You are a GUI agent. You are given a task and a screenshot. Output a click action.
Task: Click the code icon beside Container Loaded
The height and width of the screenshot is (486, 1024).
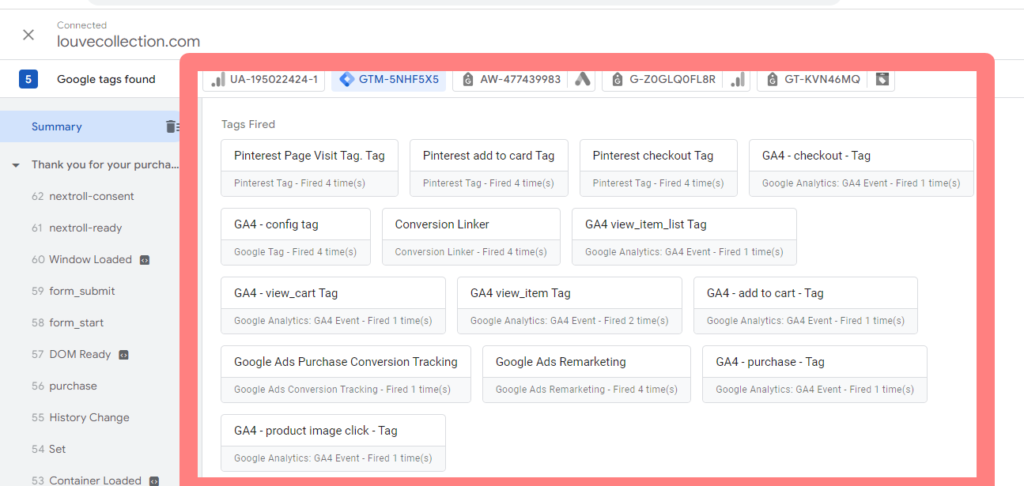[154, 481]
